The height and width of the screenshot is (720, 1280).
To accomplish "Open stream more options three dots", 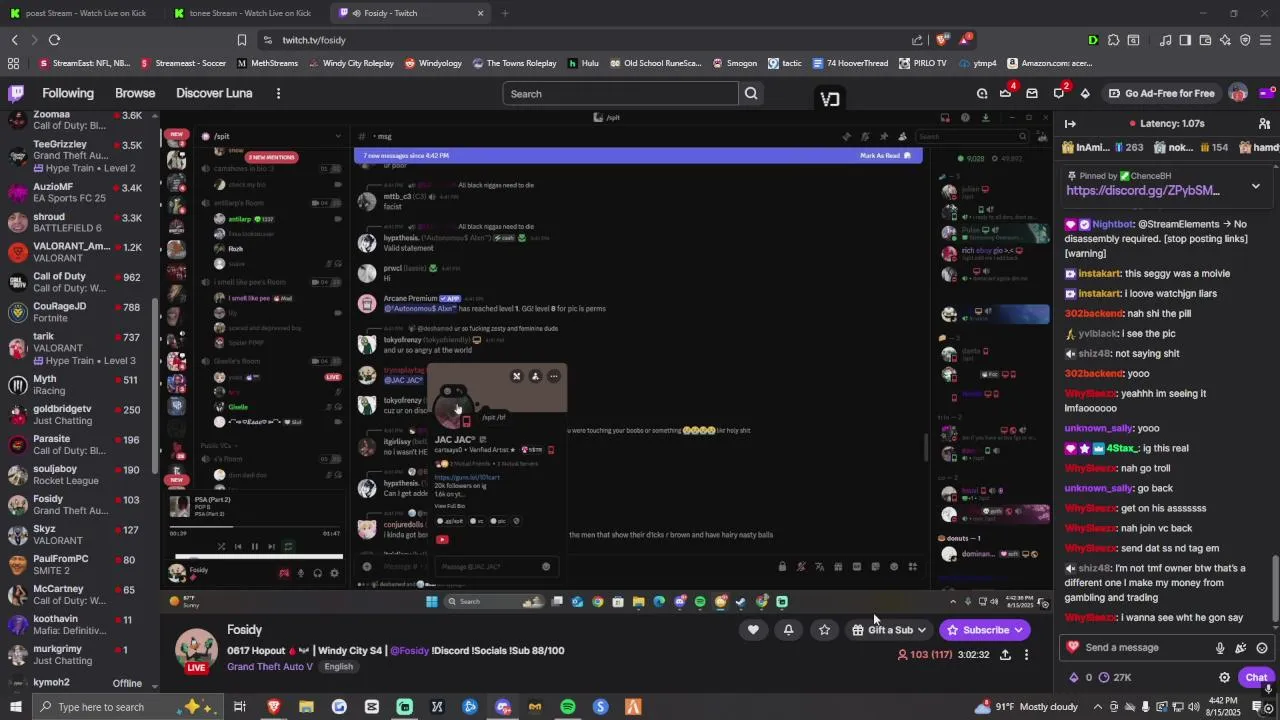I will point(1026,655).
